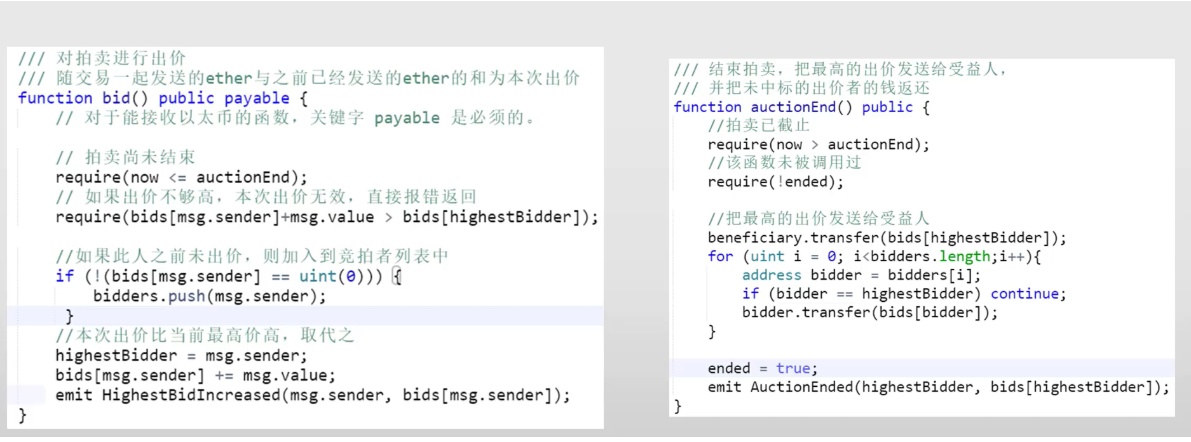Click the 'bids[msg.sender] += msg.value;' line
The image size is (1191, 442).
coord(195,375)
